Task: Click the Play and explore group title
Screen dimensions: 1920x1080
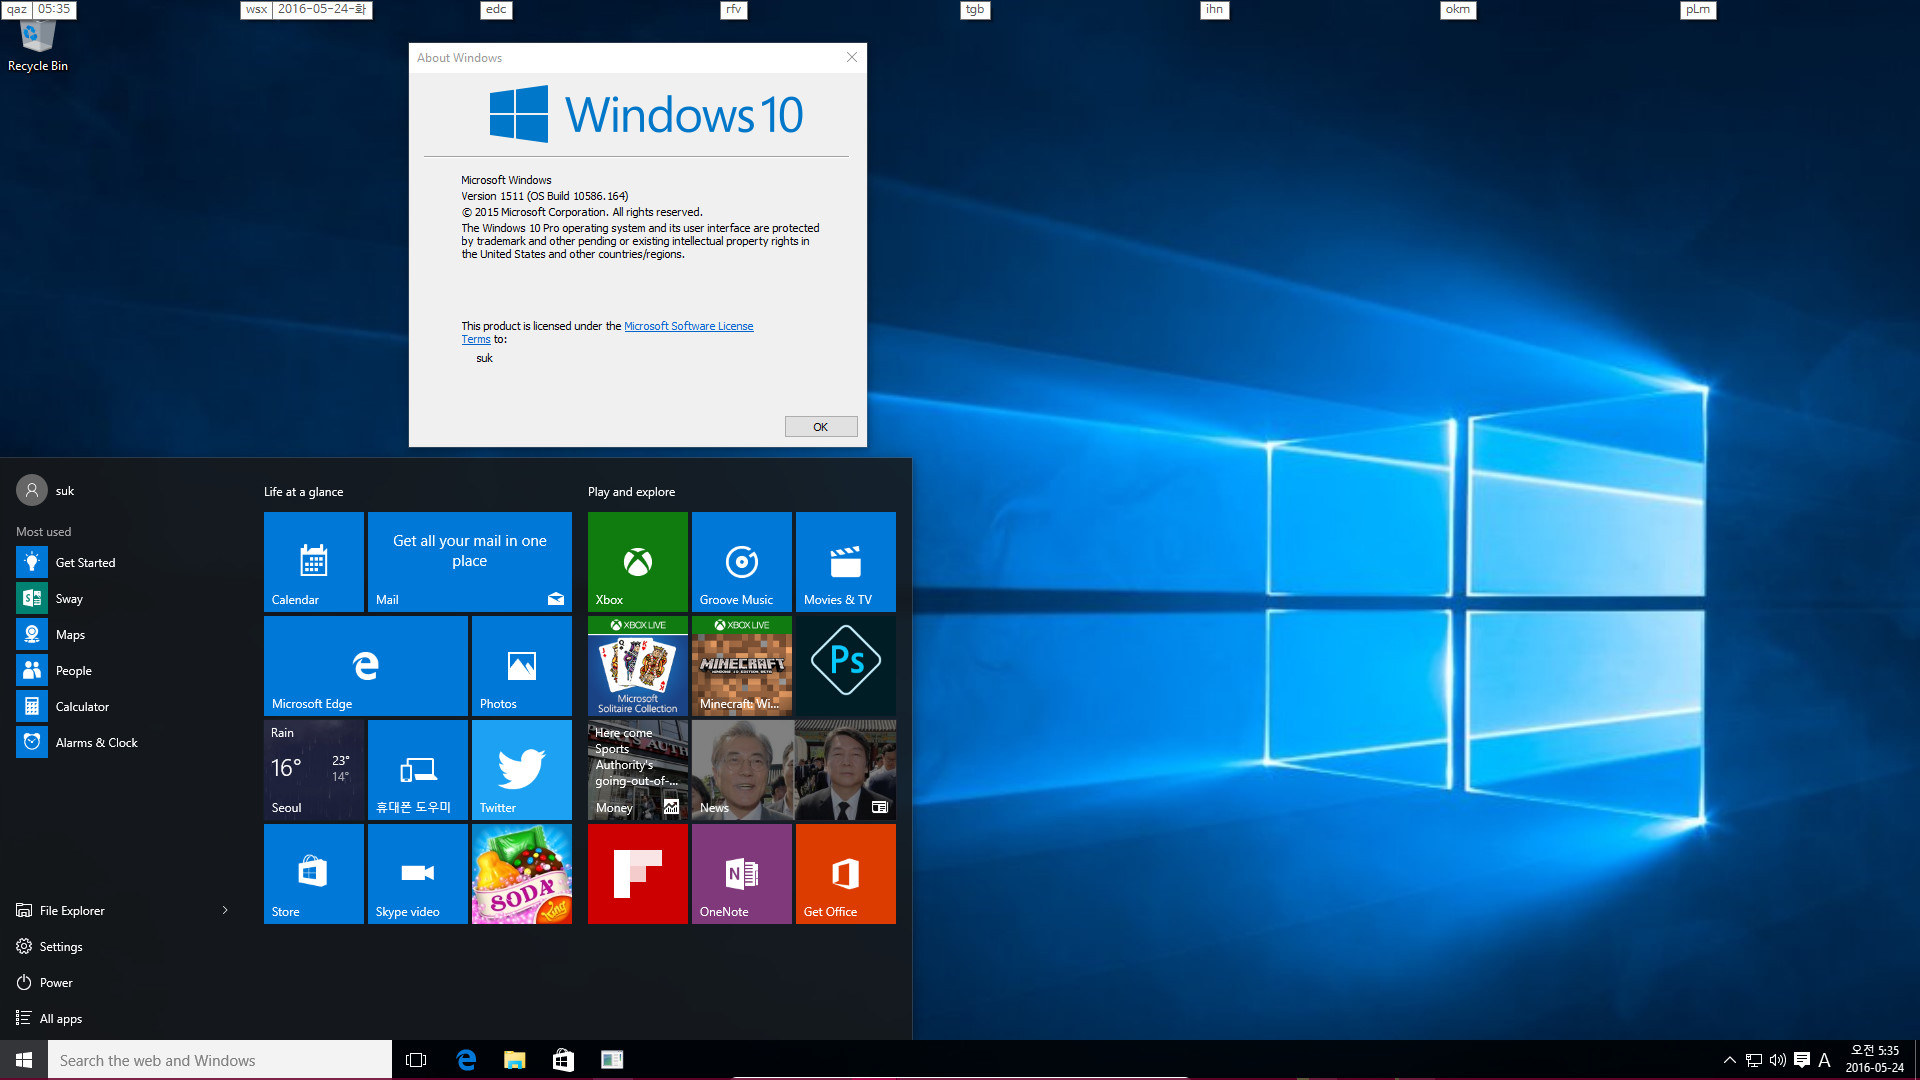Action: [632, 492]
